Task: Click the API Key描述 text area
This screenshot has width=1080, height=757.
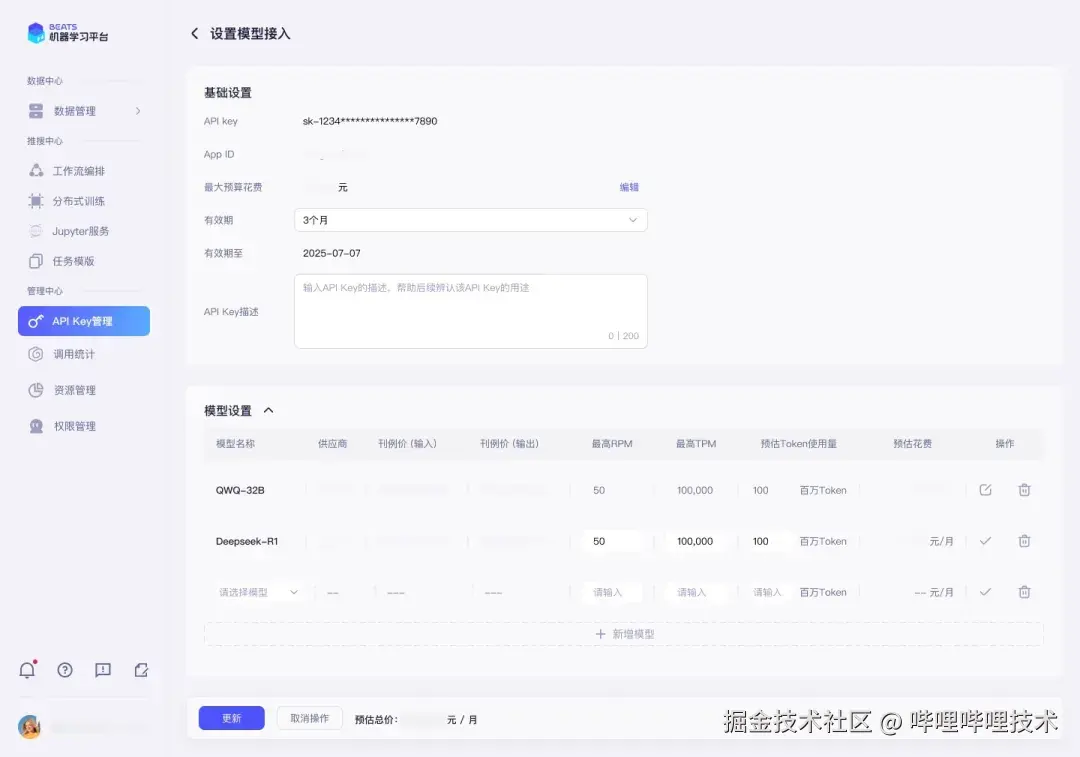Action: 470,310
